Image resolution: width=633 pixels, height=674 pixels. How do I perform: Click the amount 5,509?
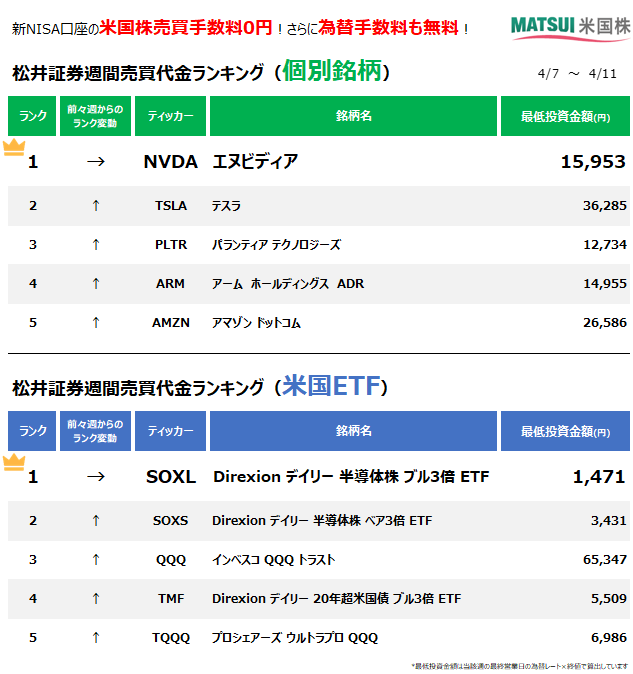point(609,598)
